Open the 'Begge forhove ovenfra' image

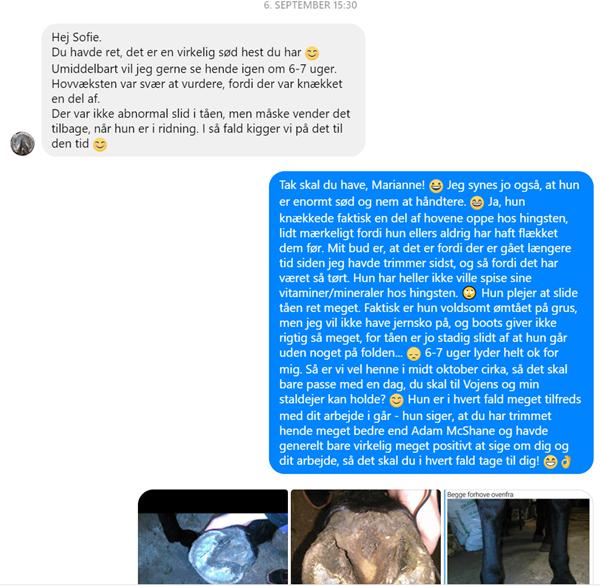click(518, 537)
